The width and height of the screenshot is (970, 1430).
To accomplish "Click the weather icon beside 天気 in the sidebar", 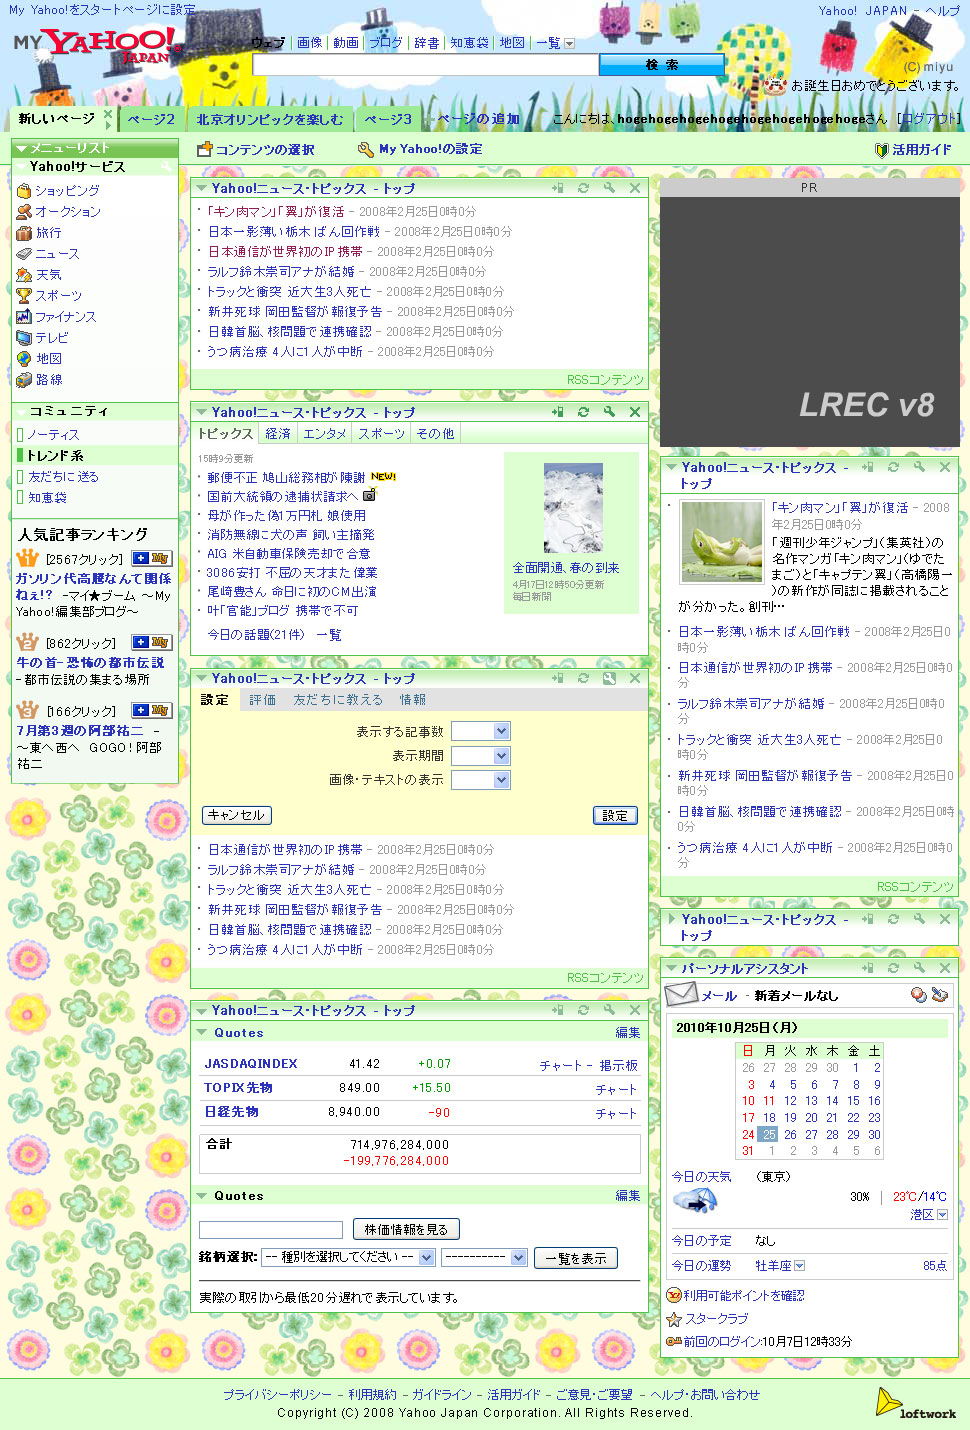I will (24, 274).
